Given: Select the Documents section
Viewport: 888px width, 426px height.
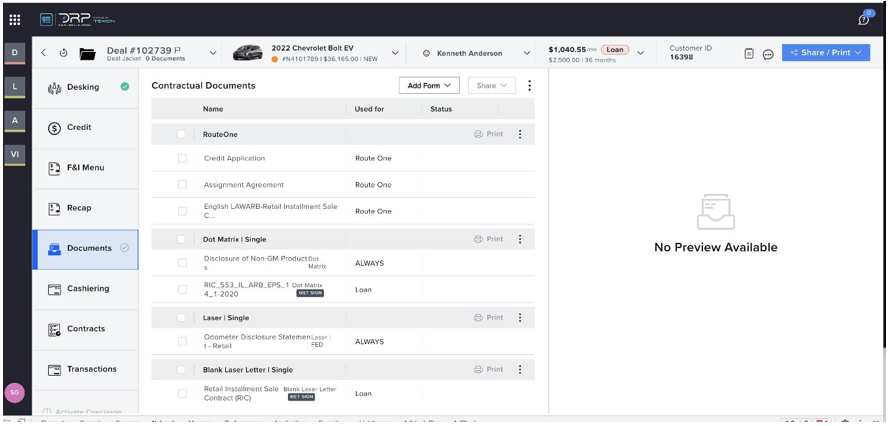Looking at the screenshot, I should point(86,249).
